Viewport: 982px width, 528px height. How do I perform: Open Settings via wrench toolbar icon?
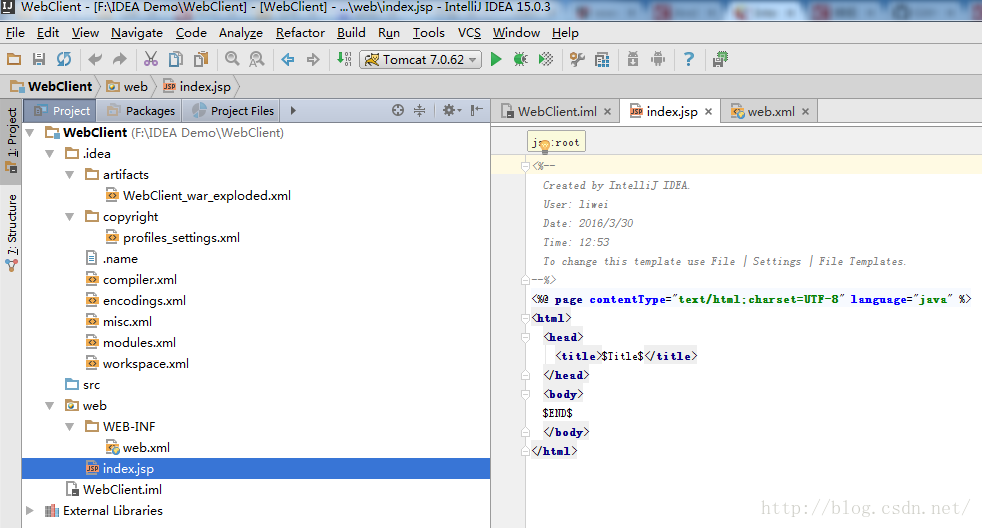click(x=577, y=60)
